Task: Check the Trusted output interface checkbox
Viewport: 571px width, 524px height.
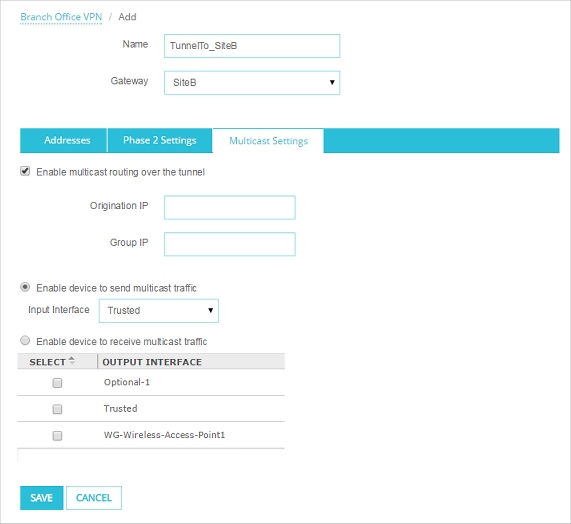Action: pos(57,409)
